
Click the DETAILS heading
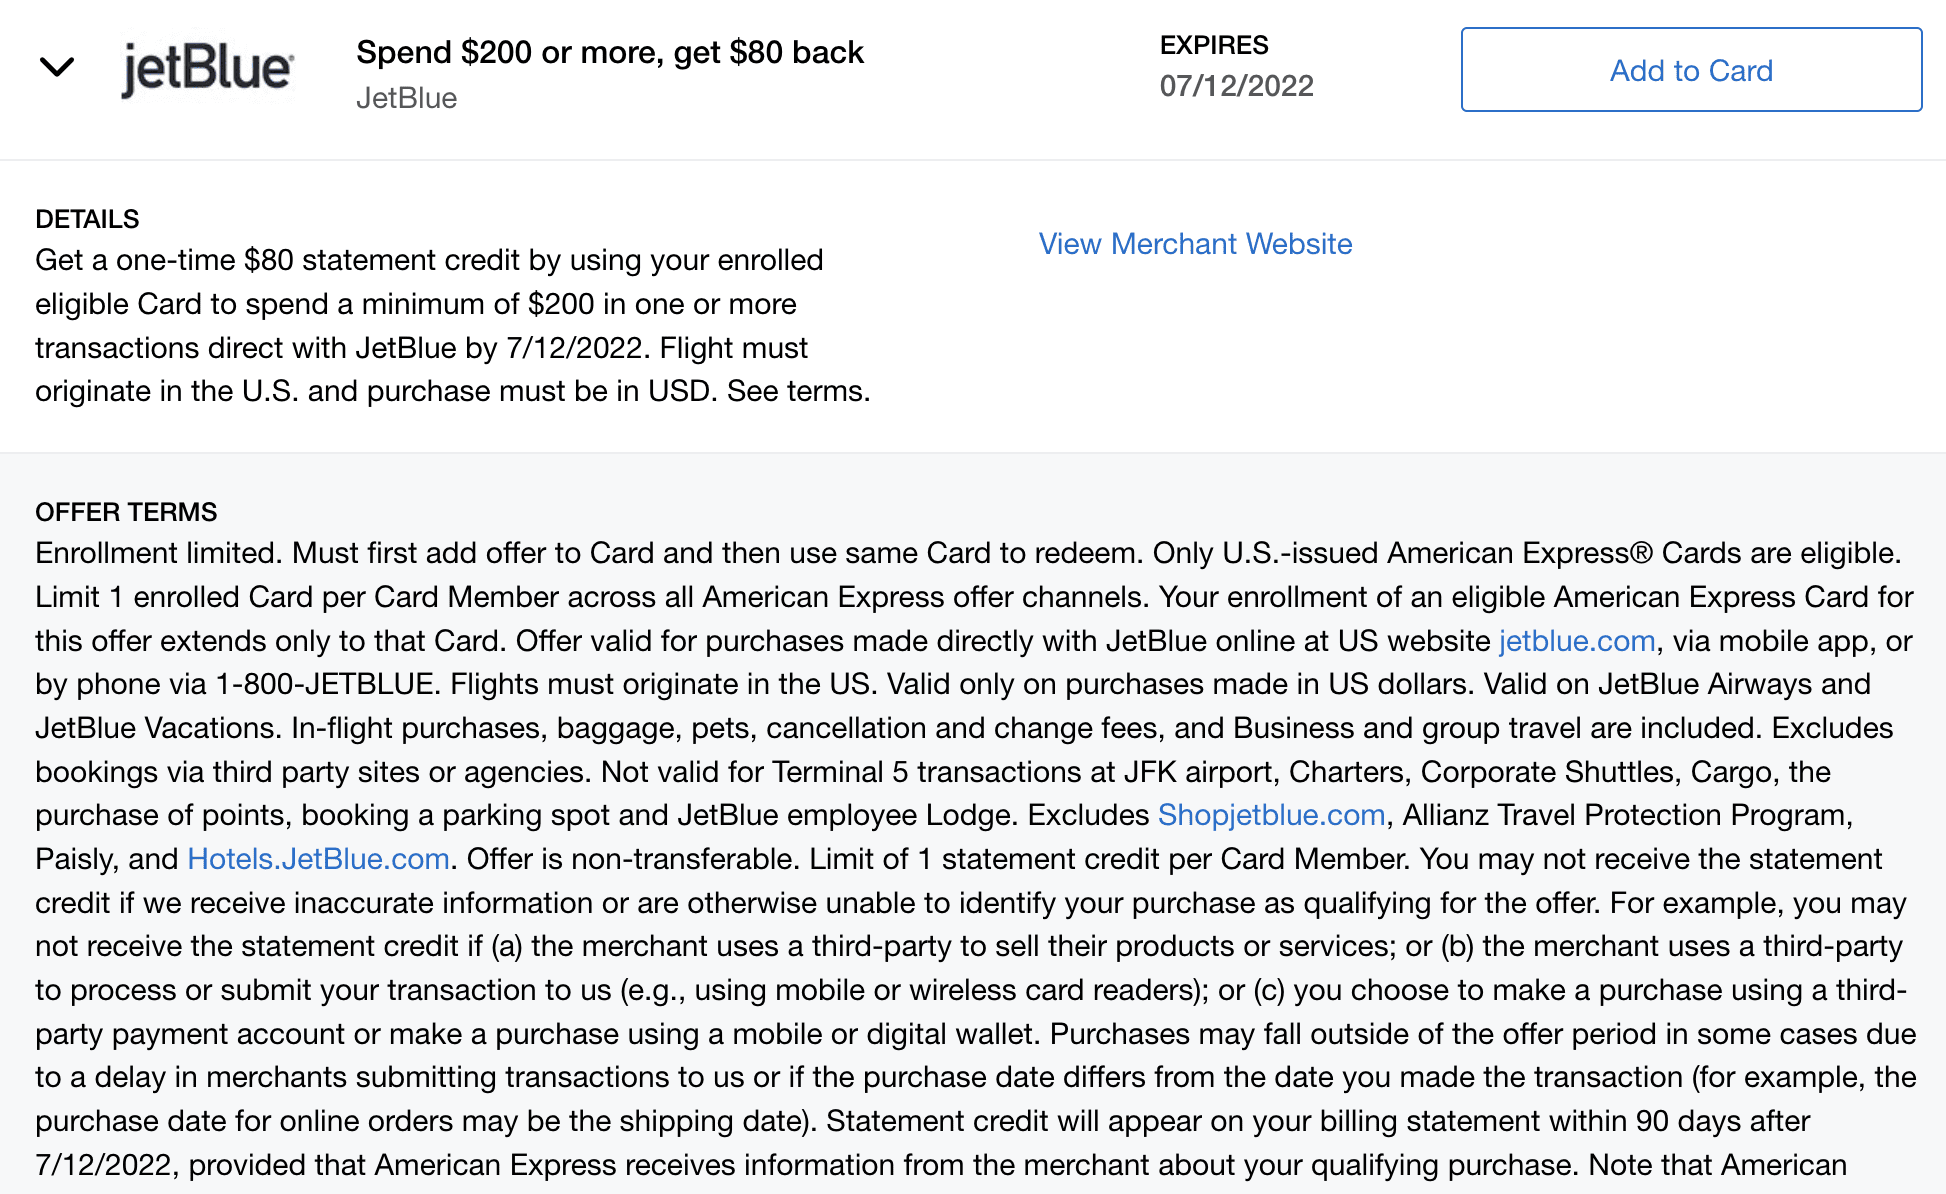(x=87, y=219)
